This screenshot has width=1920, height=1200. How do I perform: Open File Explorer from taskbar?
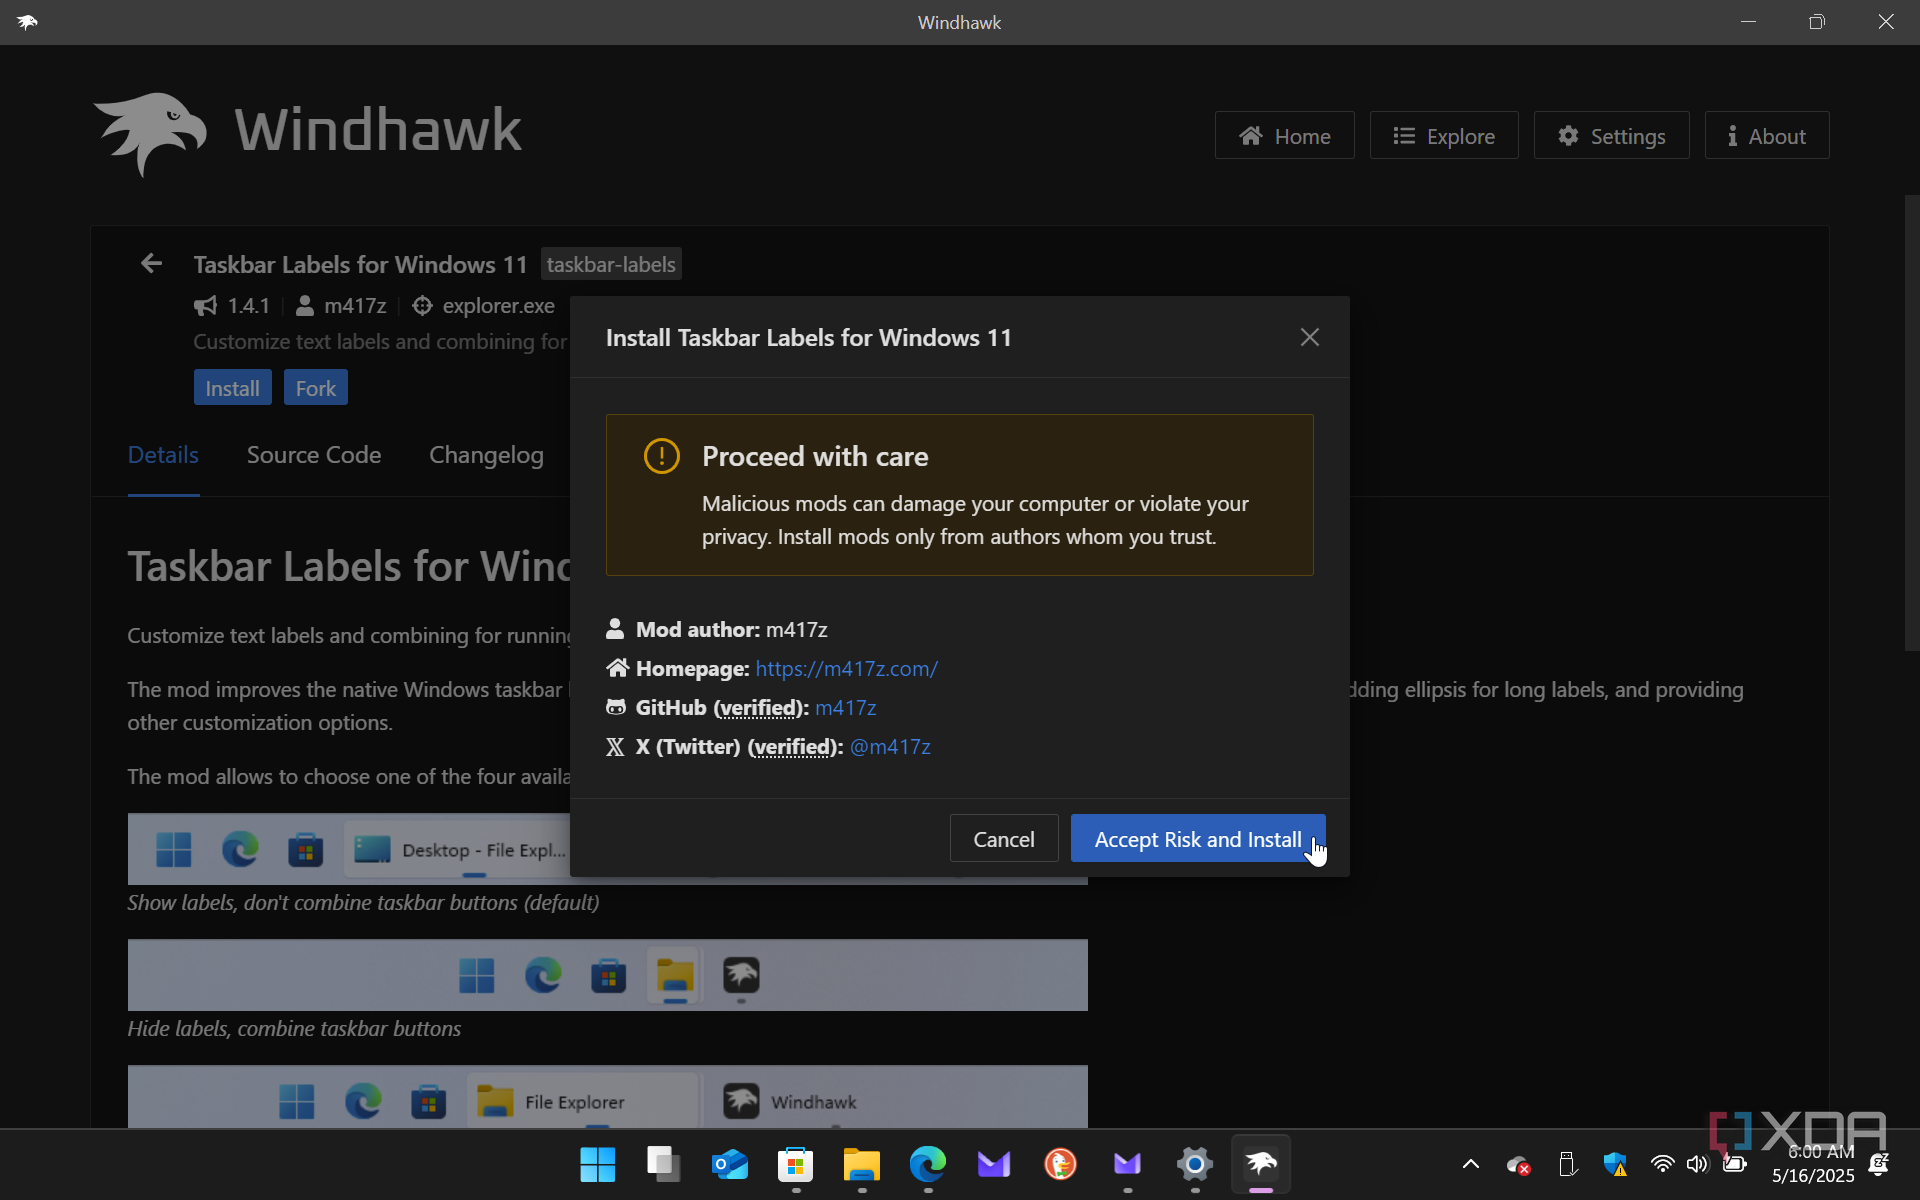pos(861,1164)
